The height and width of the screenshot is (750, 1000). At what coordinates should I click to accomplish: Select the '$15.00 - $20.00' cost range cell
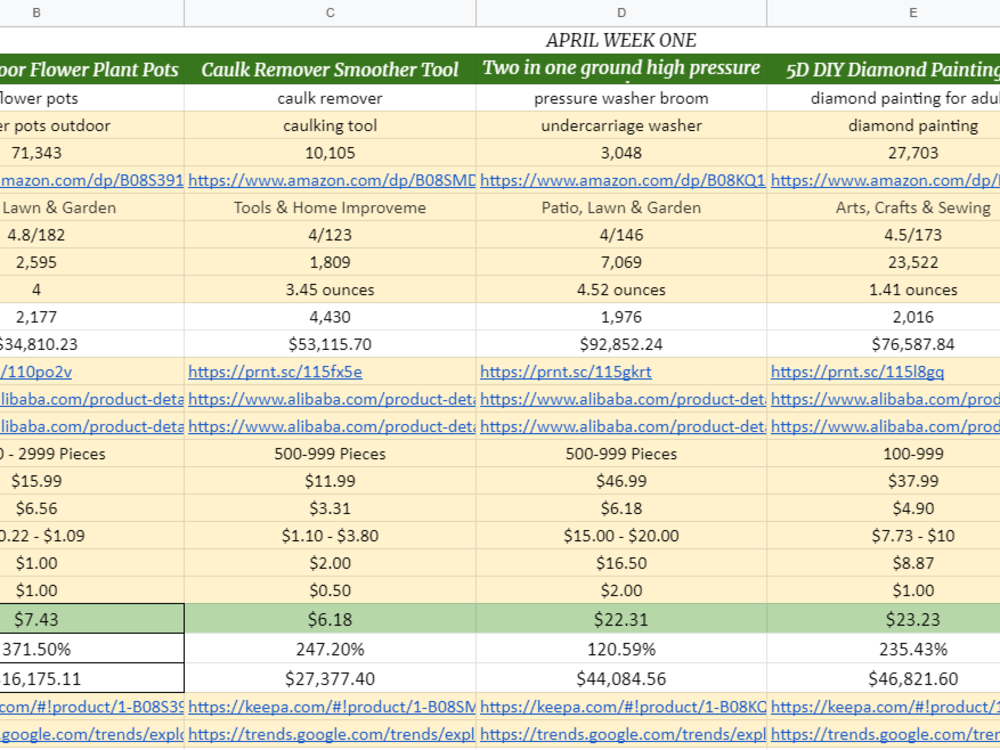[621, 536]
